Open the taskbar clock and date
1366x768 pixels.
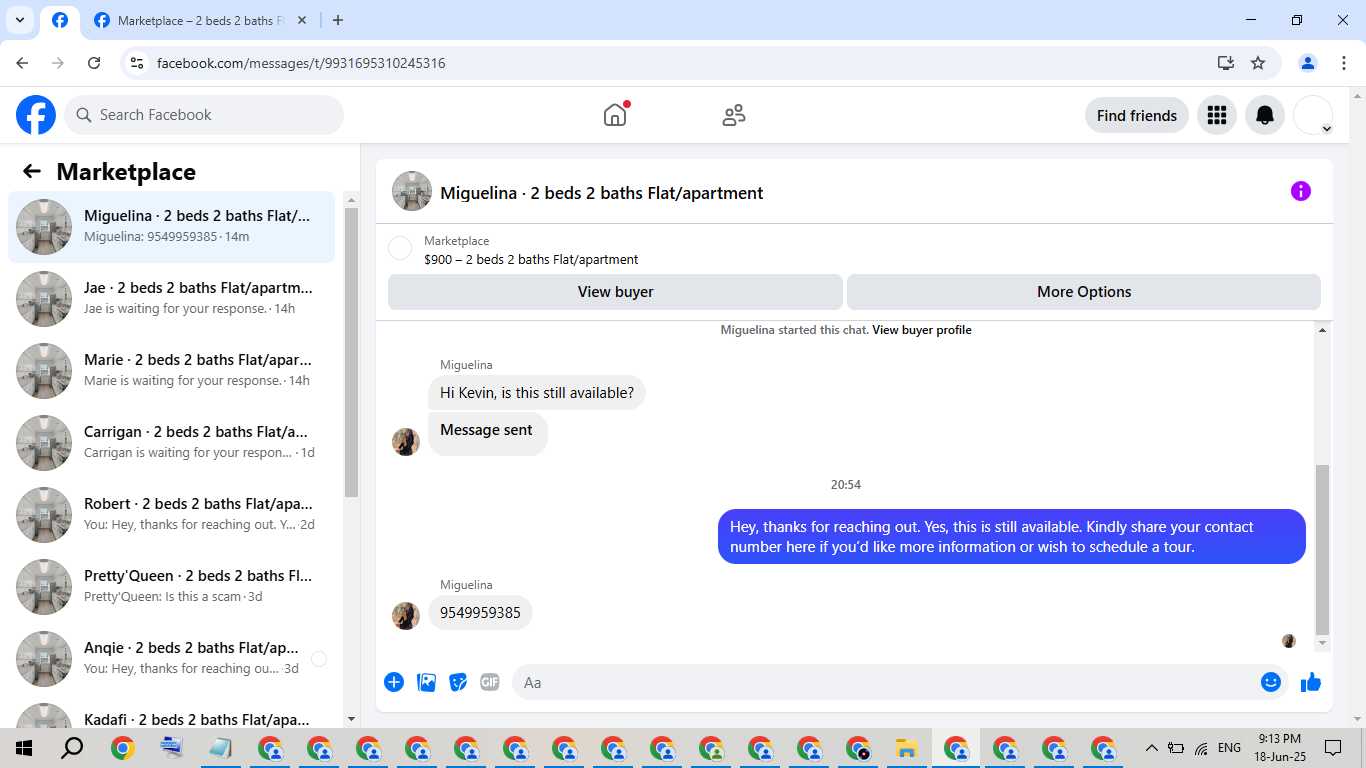[x=1279, y=747]
